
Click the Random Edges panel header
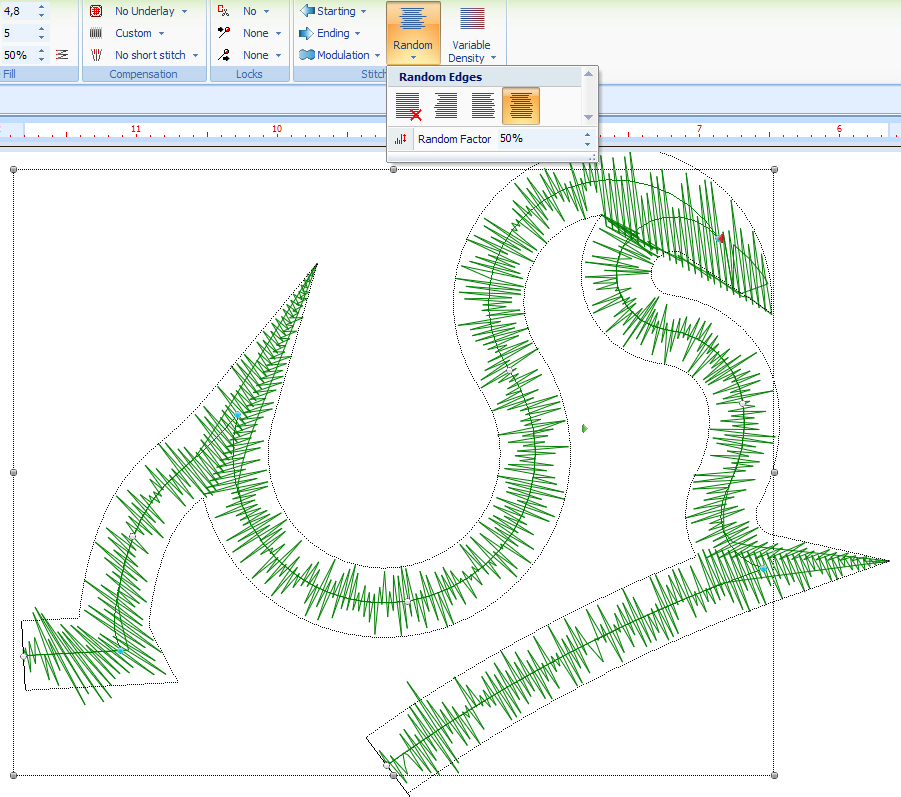[440, 76]
